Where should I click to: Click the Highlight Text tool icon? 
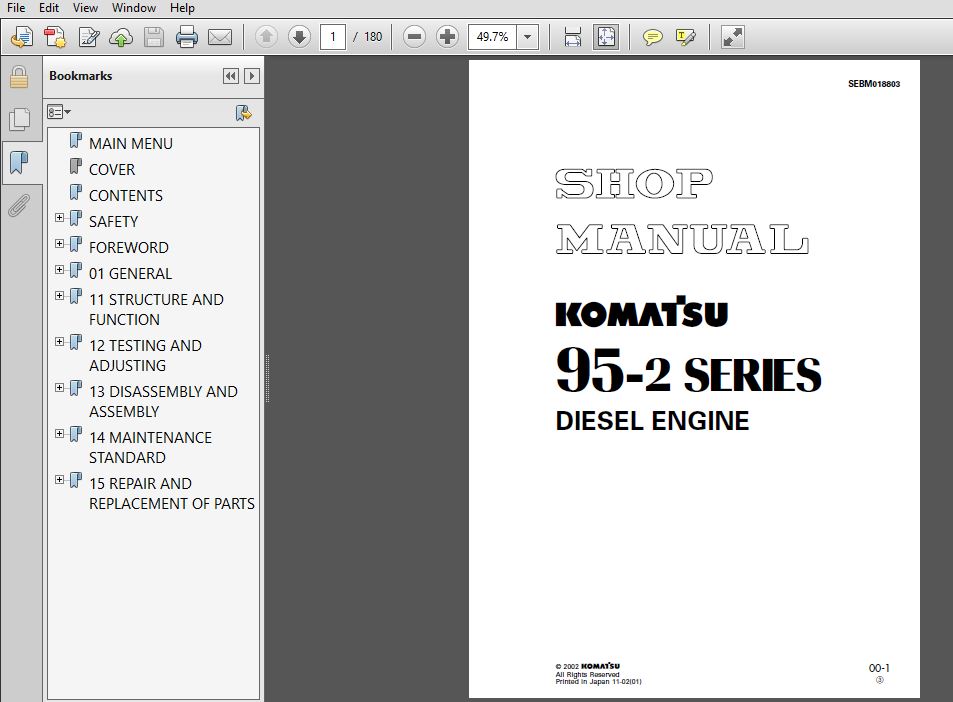click(686, 37)
